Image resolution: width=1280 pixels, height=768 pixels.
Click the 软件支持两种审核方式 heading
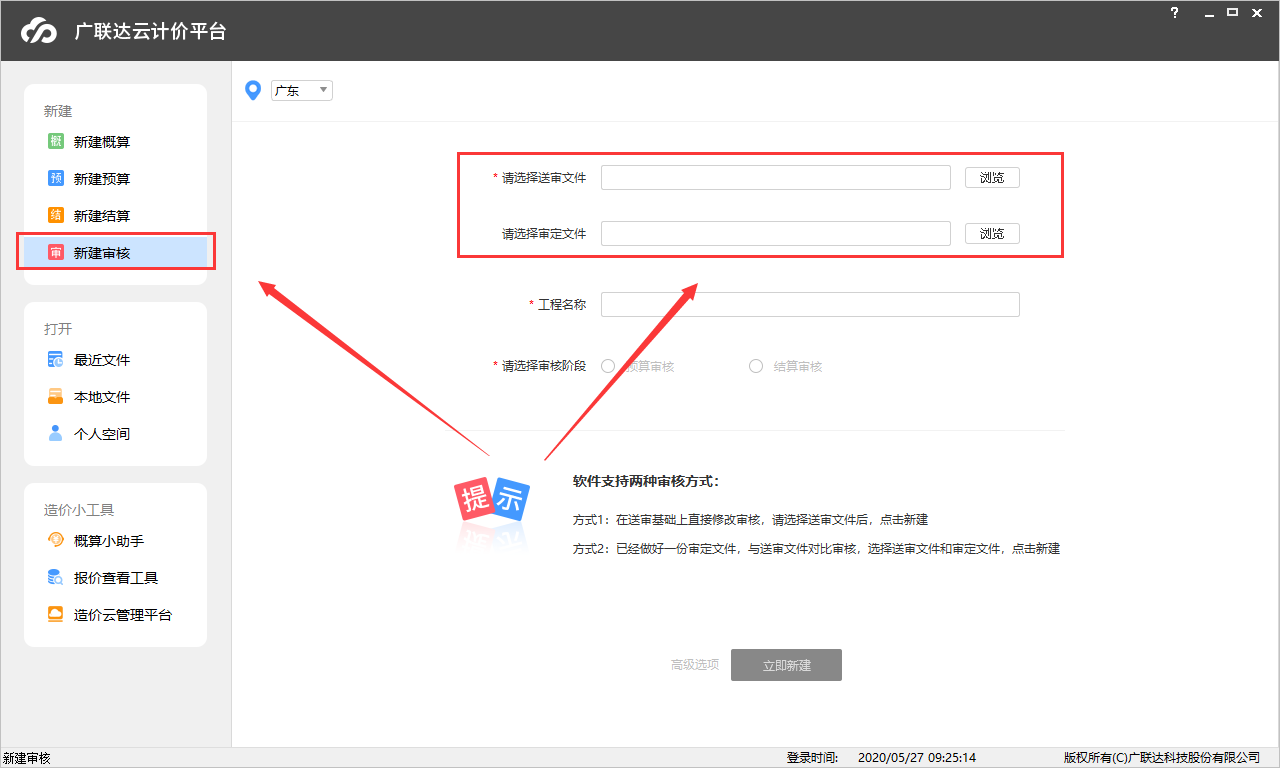coord(646,481)
